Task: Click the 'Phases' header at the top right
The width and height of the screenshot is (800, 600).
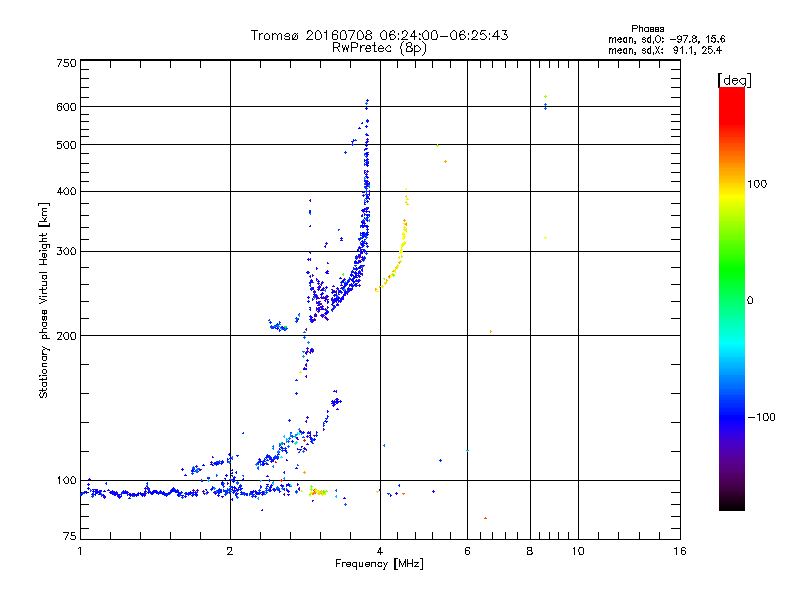Action: click(647, 29)
